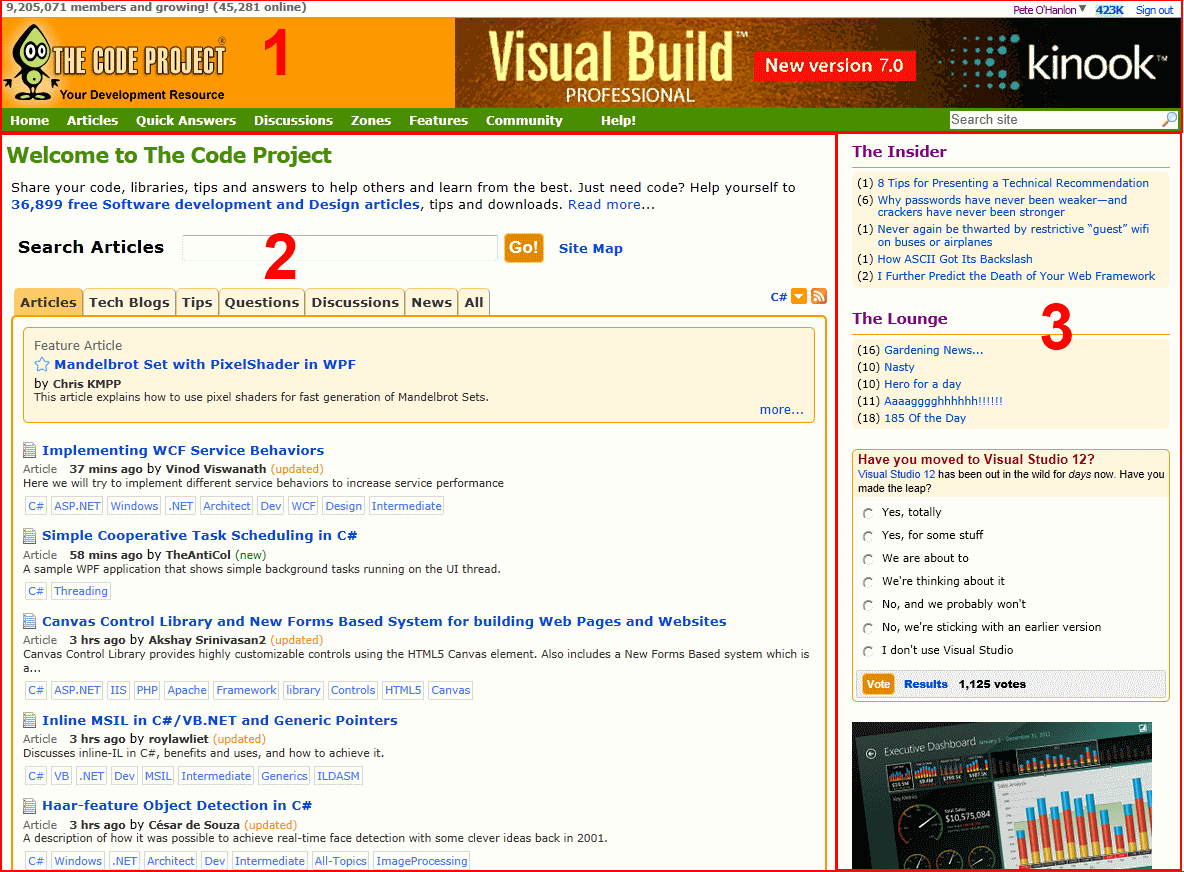Screen dimensions: 1184x872
Task: Select the Articles tab in content list
Action: [48, 302]
